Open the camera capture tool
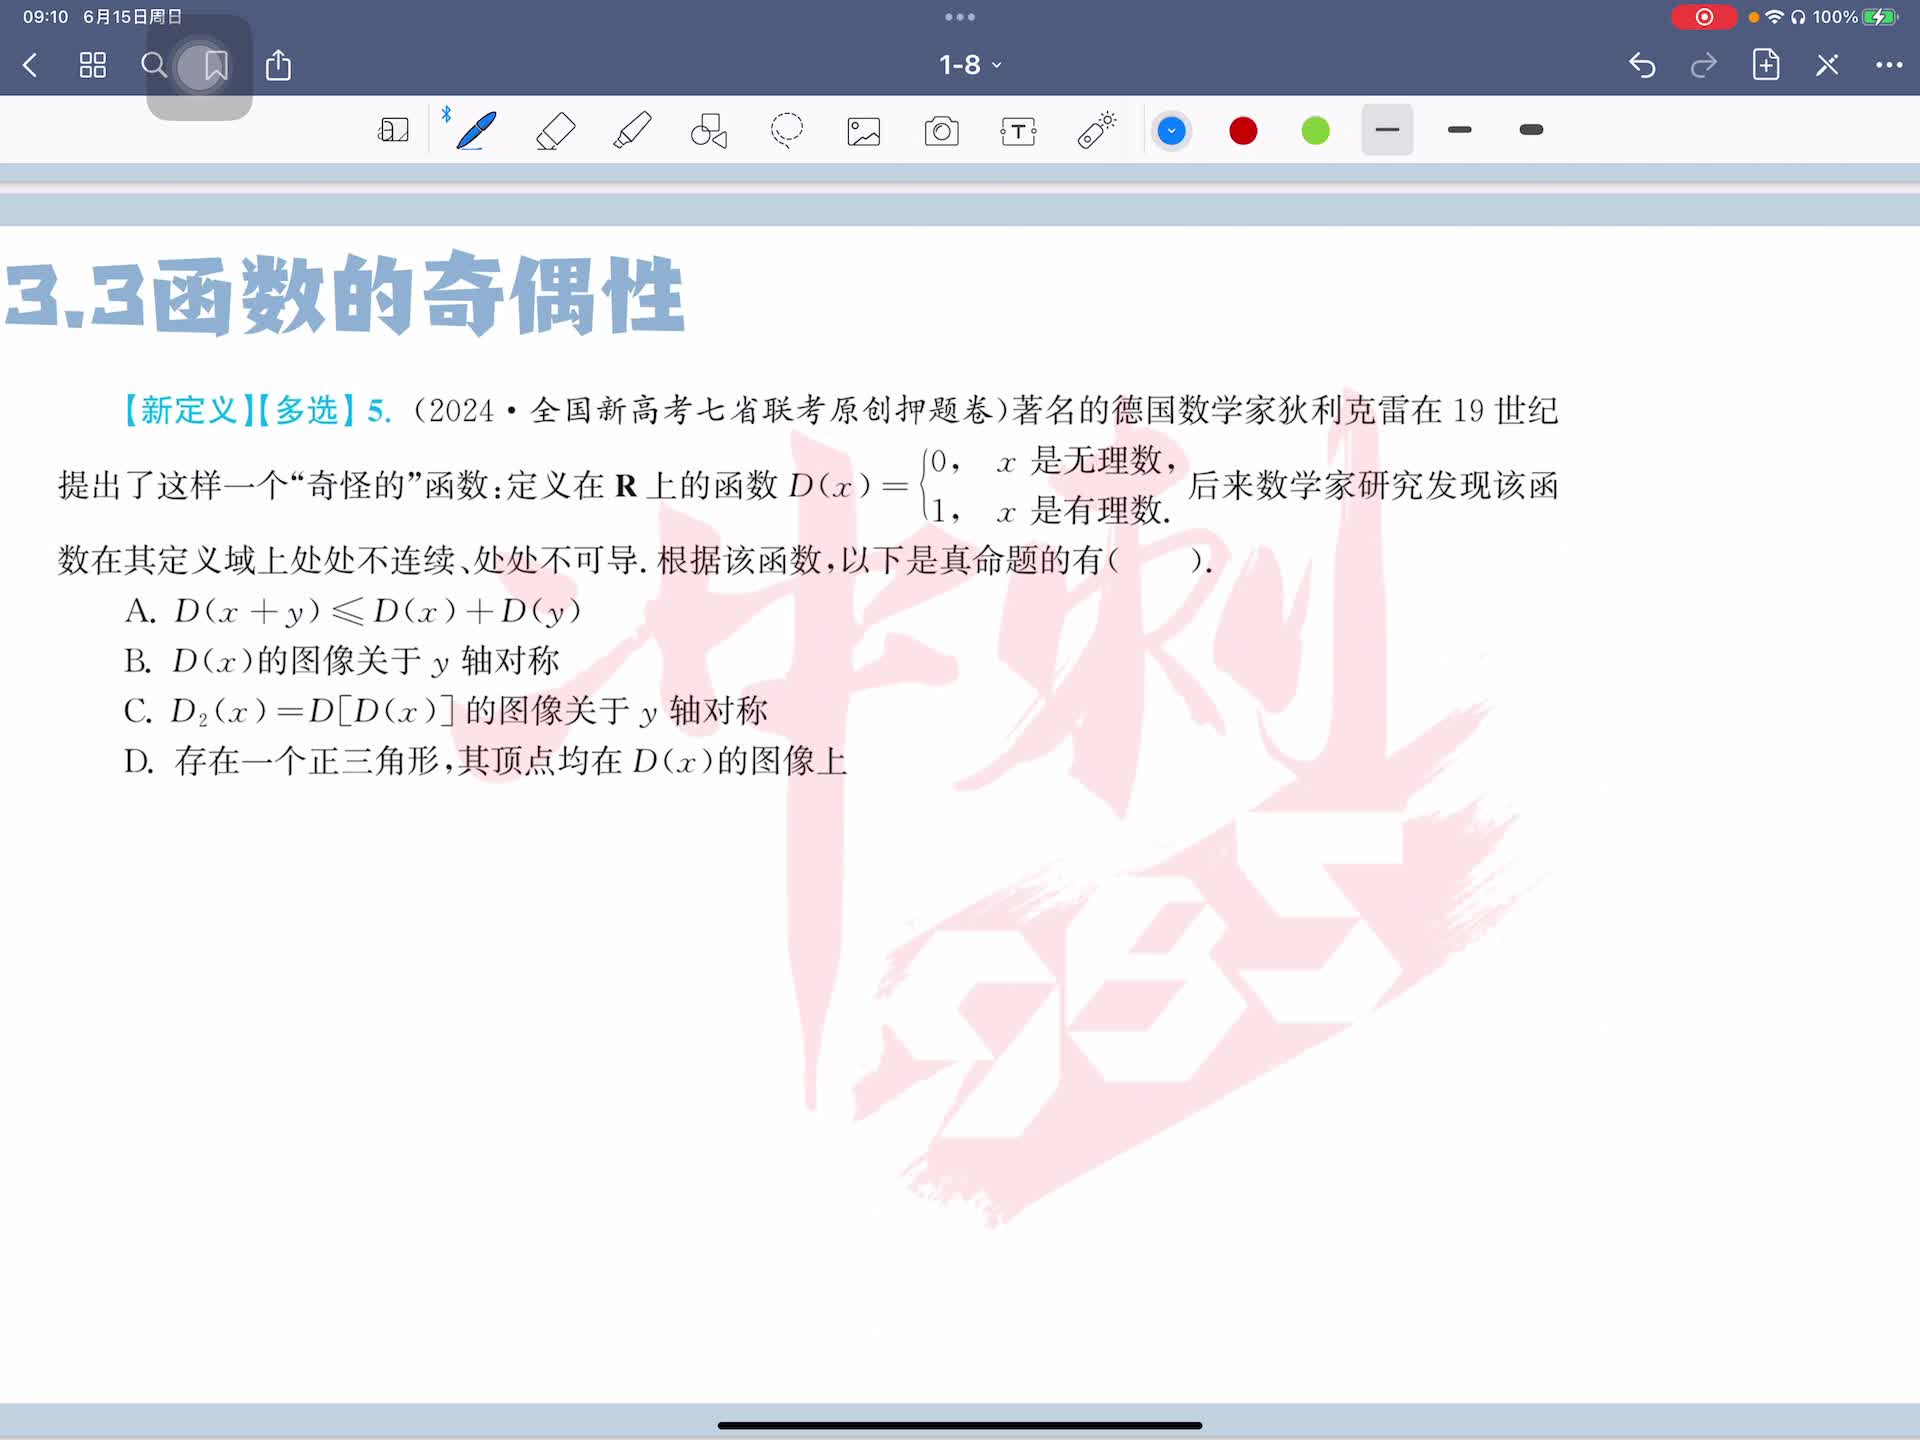 pos(941,131)
